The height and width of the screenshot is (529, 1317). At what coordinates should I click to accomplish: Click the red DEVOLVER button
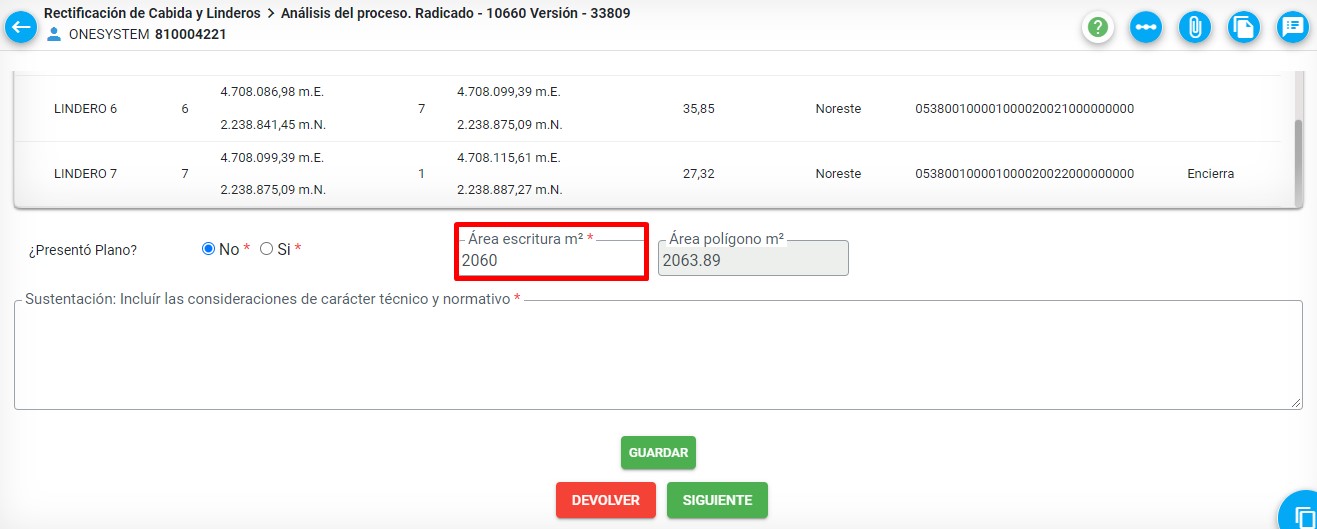click(605, 500)
